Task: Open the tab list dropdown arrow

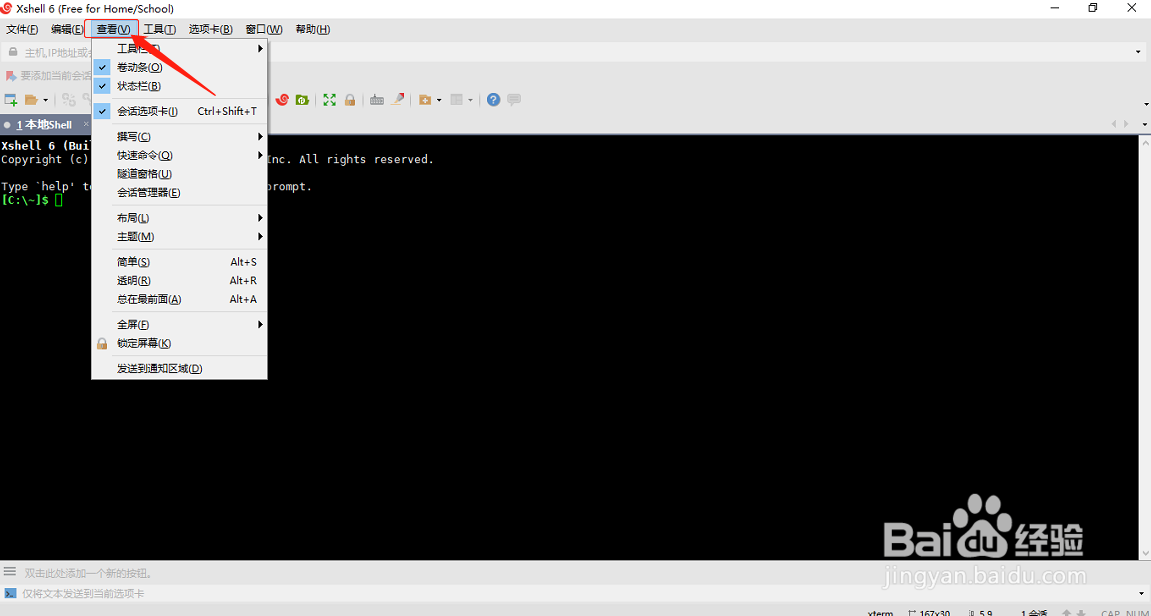Action: 1145,125
